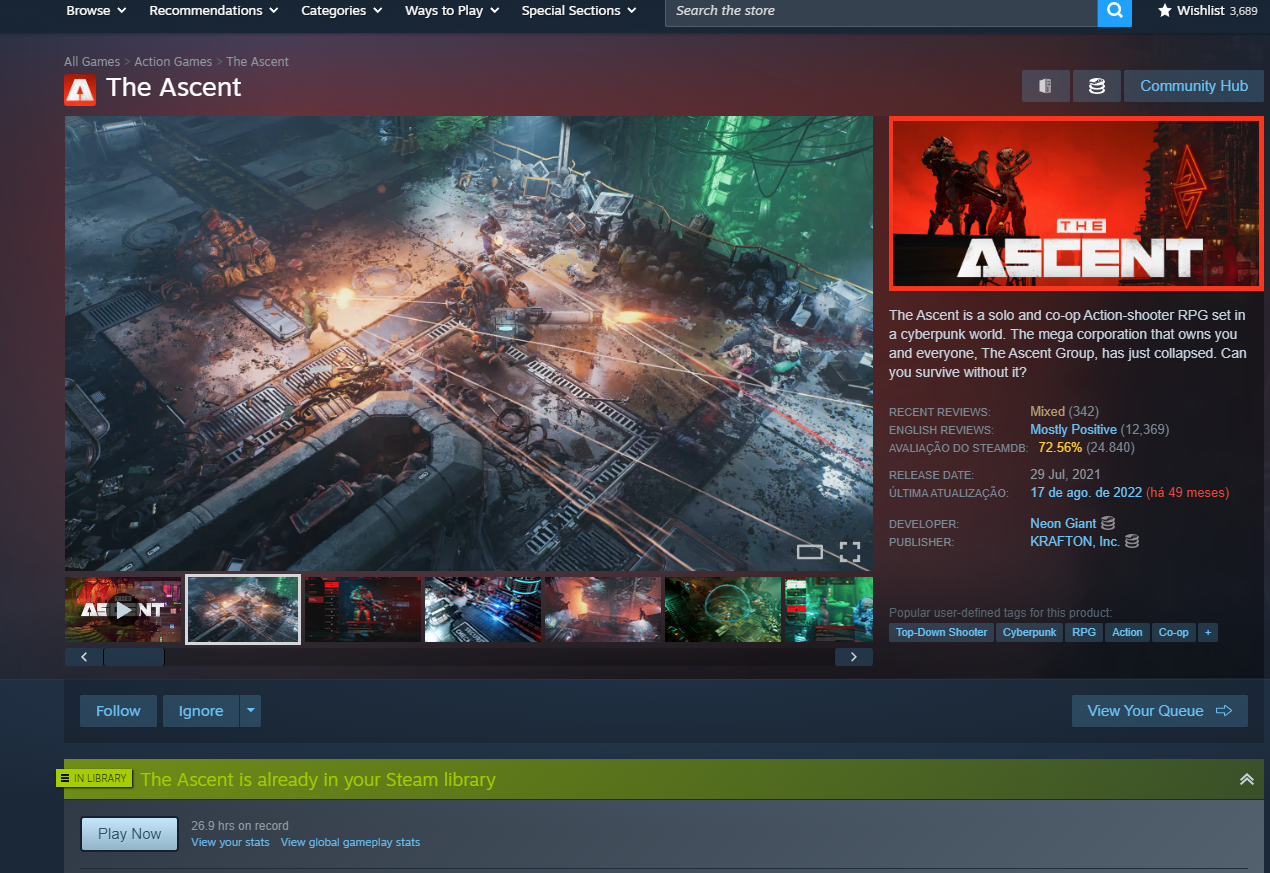
Task: Select the highlighted street battle thumbnail
Action: [243, 609]
